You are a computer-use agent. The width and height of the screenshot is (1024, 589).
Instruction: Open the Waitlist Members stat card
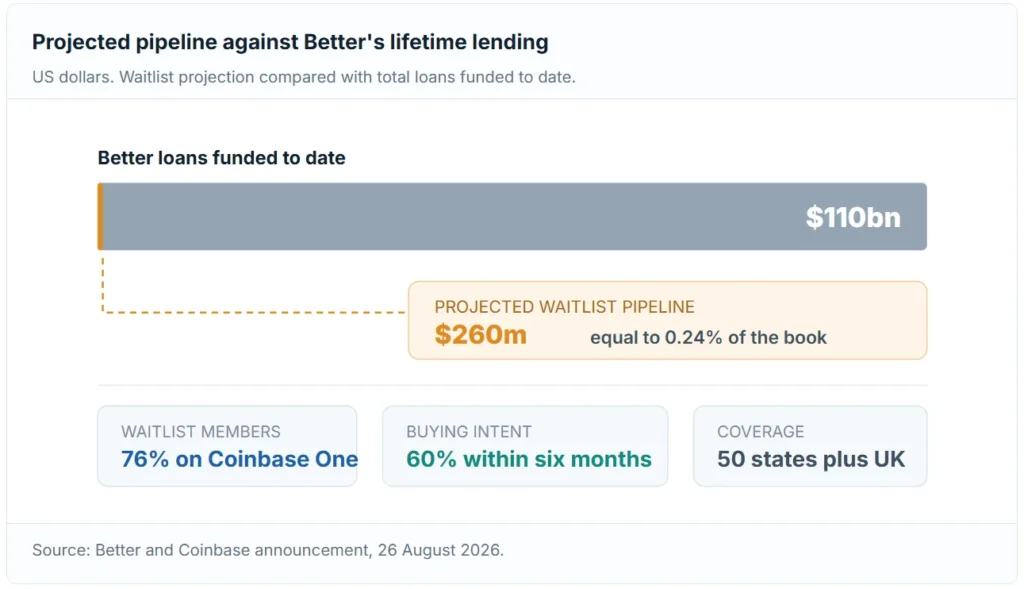(x=227, y=446)
